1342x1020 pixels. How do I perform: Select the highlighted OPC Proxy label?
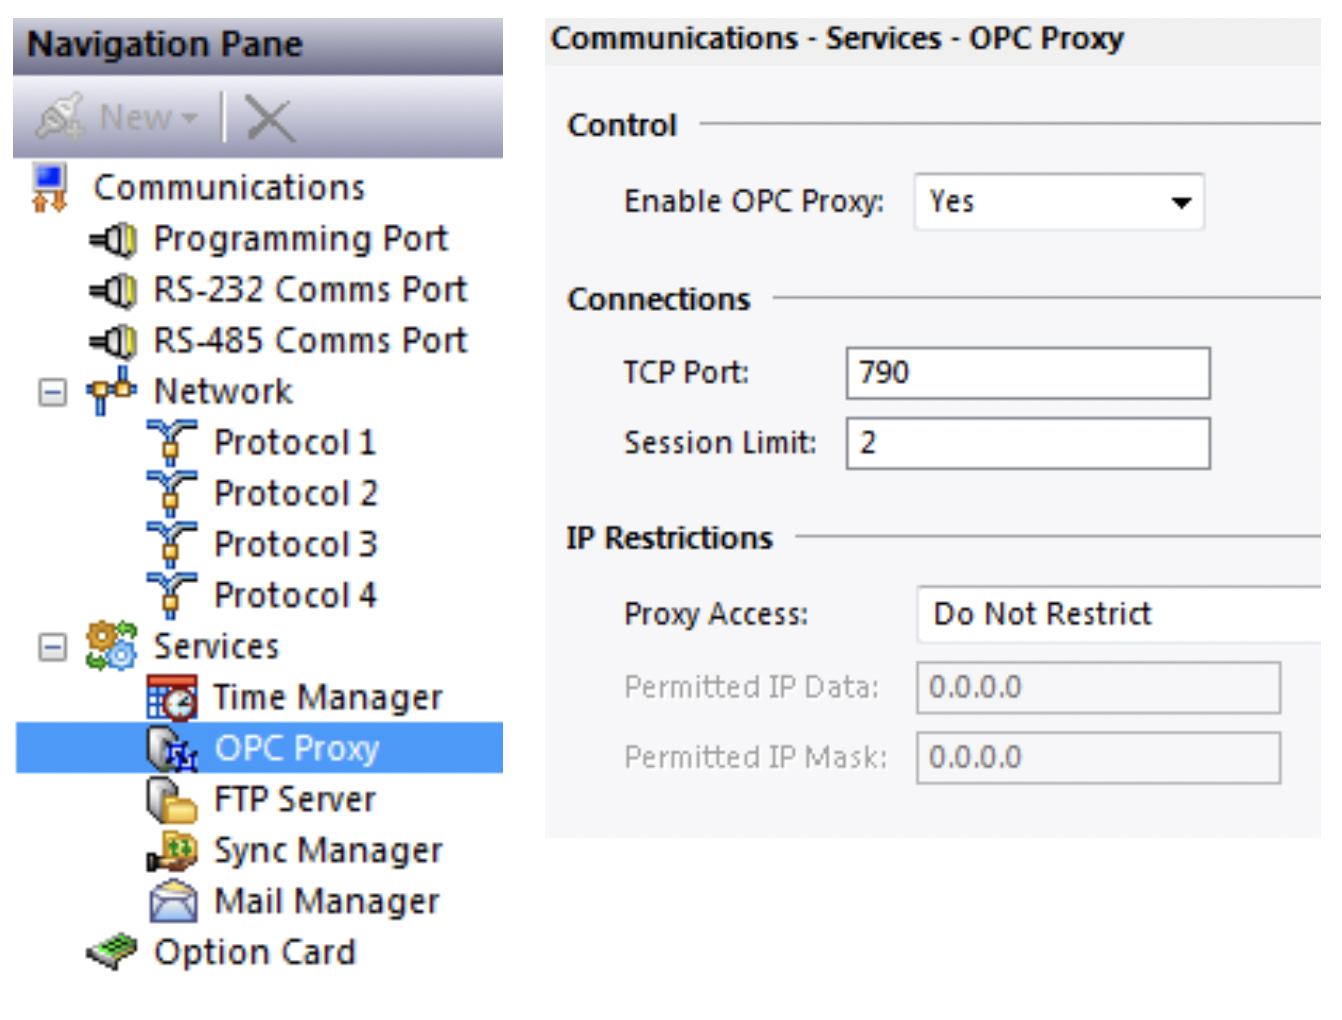point(297,749)
